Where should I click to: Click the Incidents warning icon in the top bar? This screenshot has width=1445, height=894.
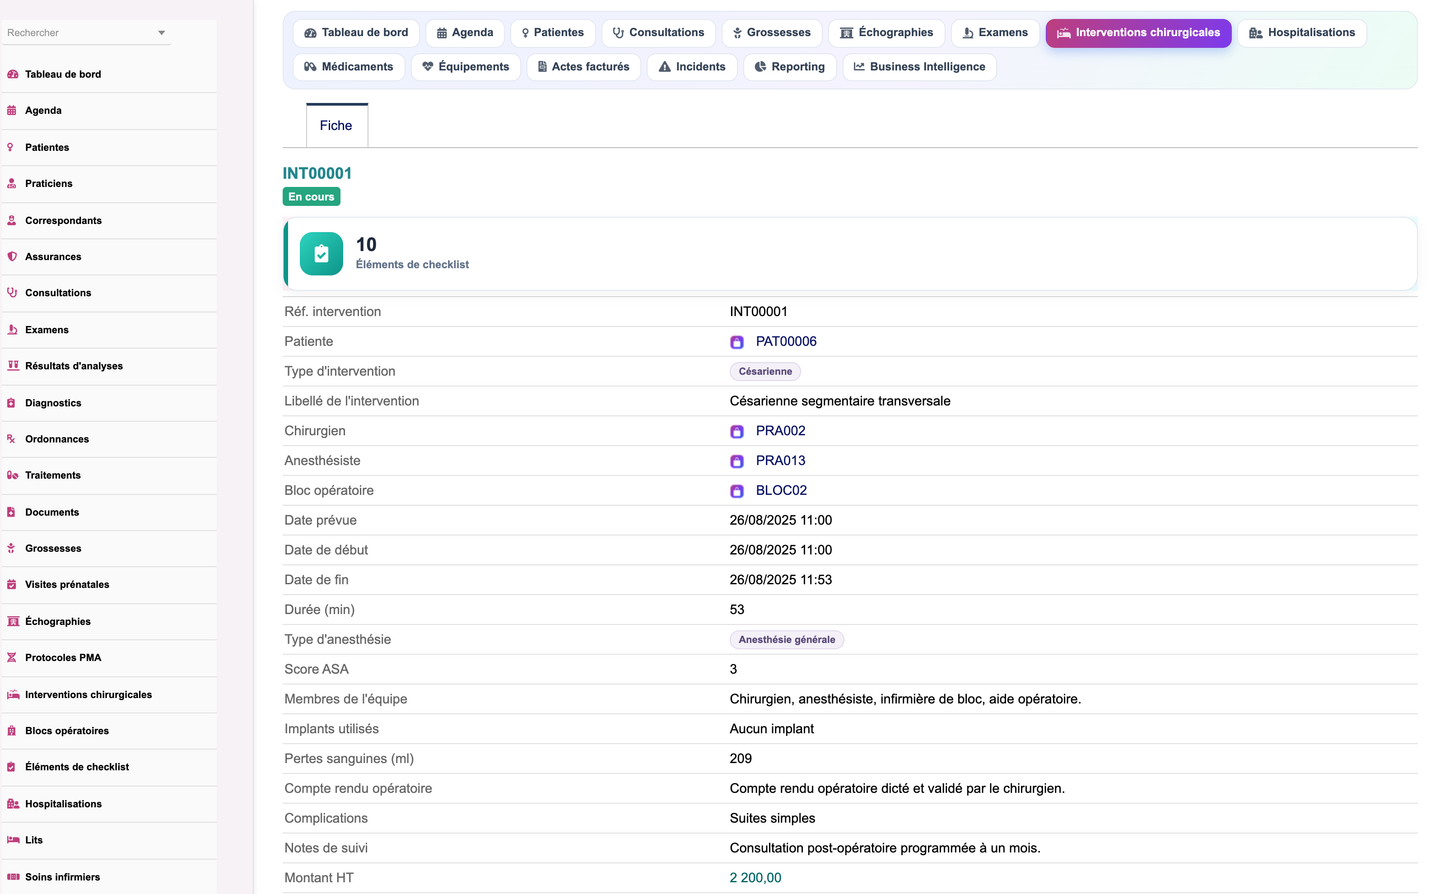pos(665,67)
